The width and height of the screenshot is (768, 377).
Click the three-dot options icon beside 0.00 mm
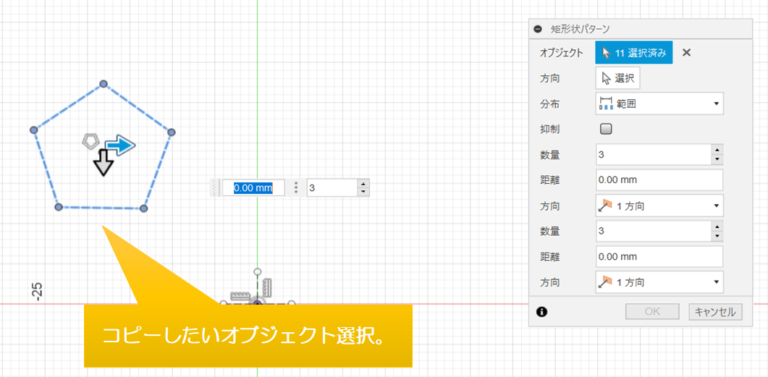(295, 188)
